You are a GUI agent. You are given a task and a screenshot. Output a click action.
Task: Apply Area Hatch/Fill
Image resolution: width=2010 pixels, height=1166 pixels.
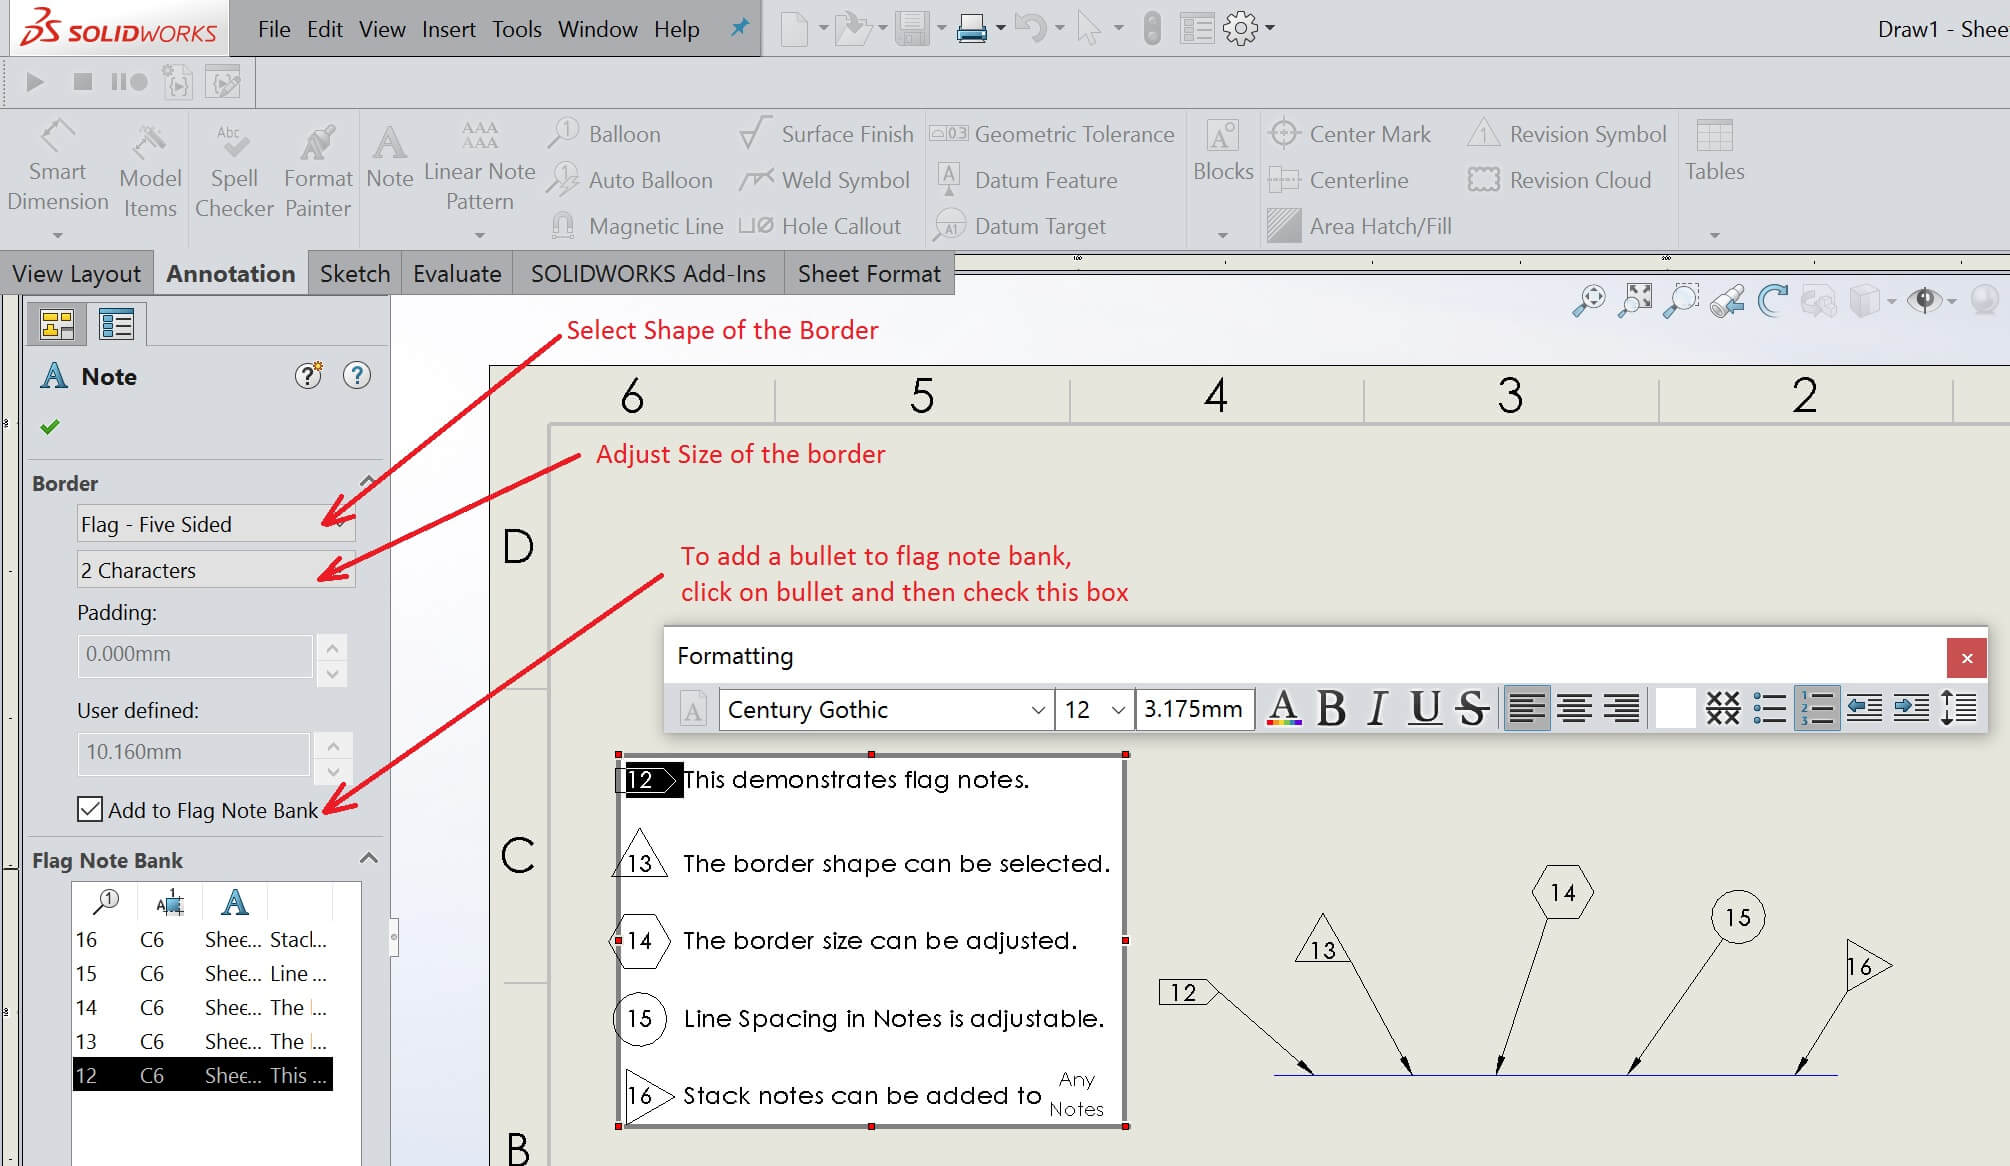[1359, 226]
